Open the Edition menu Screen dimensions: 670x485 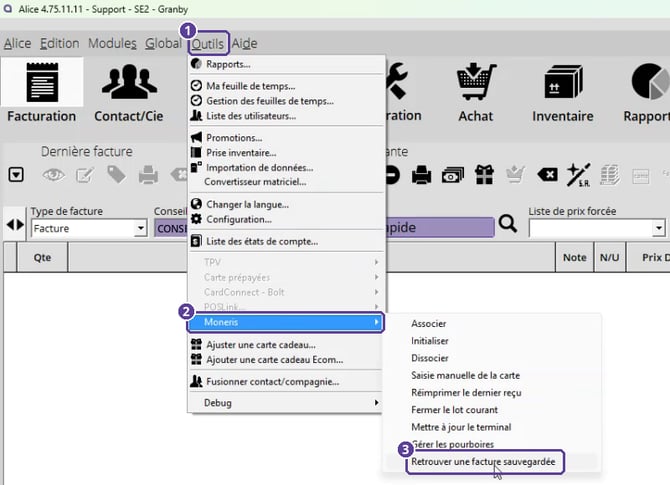(59, 44)
